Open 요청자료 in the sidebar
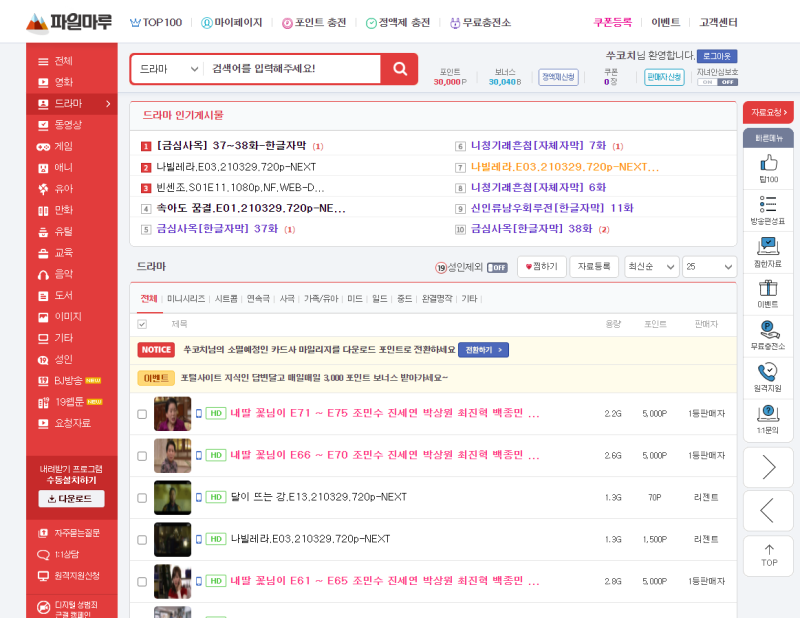Viewport: 800px width, 618px height. [71, 424]
